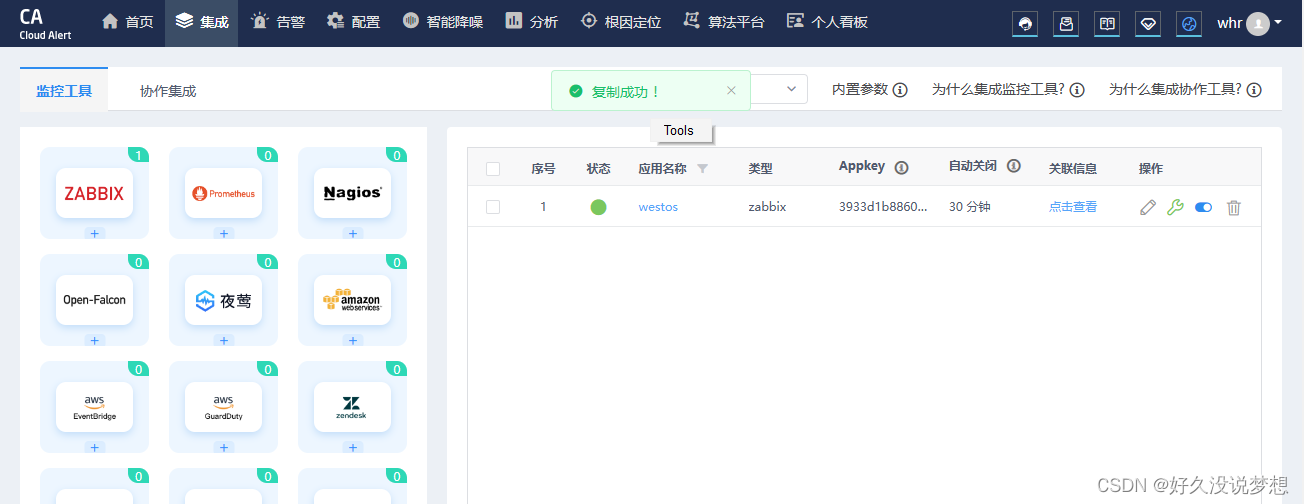Click the info icon beside 自动关闭
This screenshot has width=1304, height=504.
tap(1014, 166)
